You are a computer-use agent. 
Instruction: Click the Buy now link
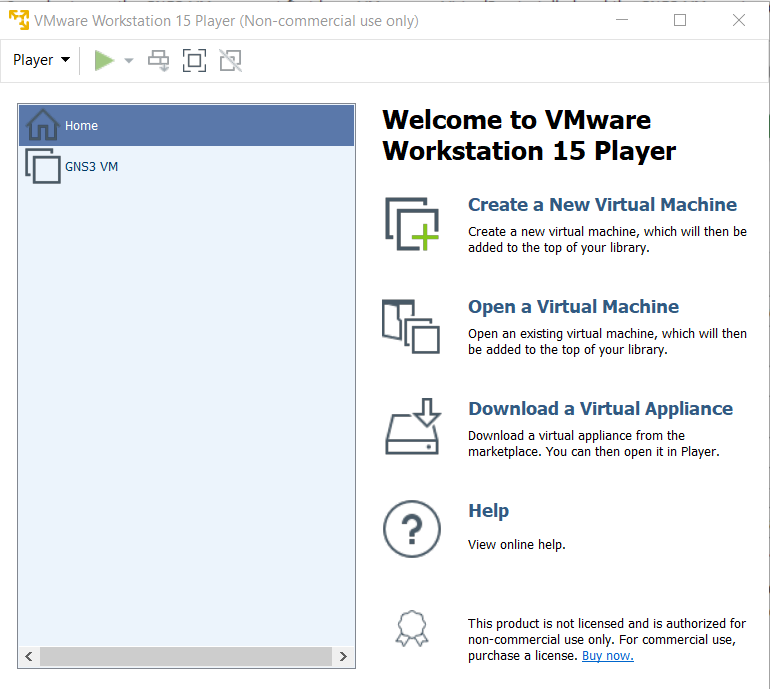tap(607, 656)
